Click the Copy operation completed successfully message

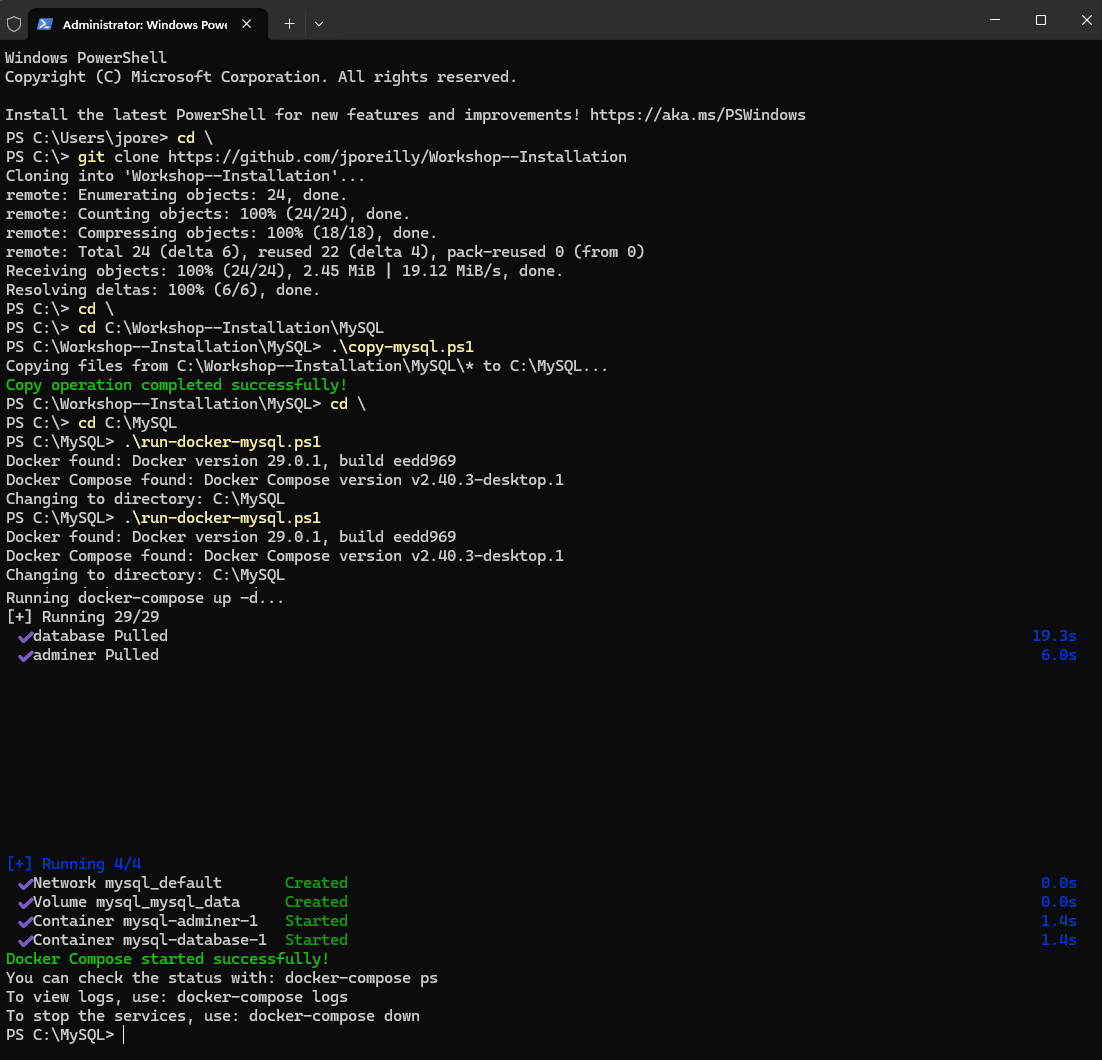[176, 385]
